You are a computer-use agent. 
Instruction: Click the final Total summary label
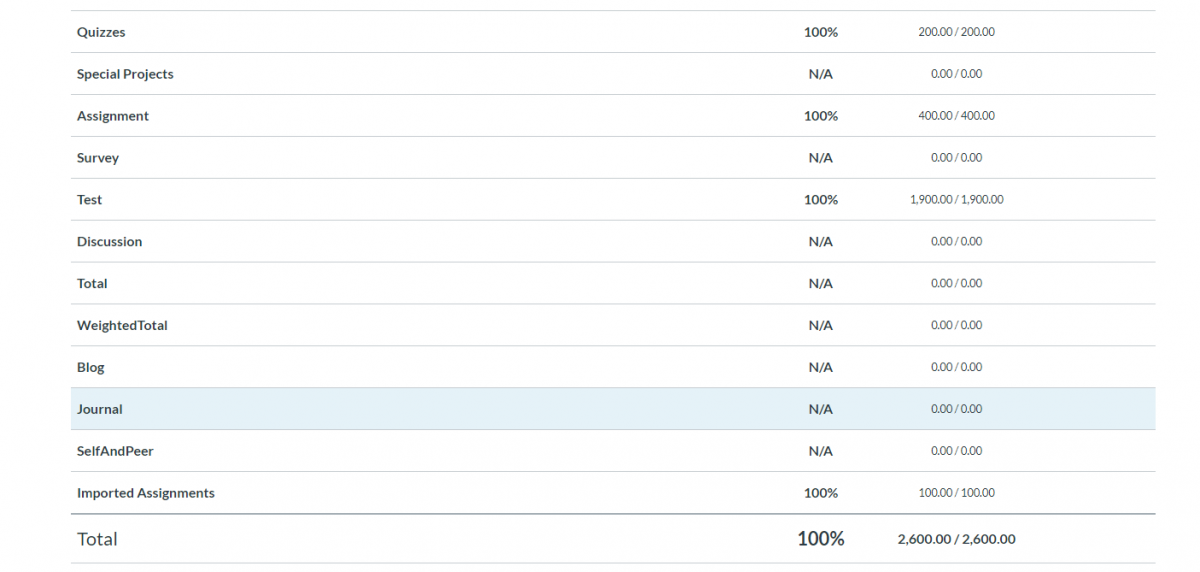pos(97,539)
